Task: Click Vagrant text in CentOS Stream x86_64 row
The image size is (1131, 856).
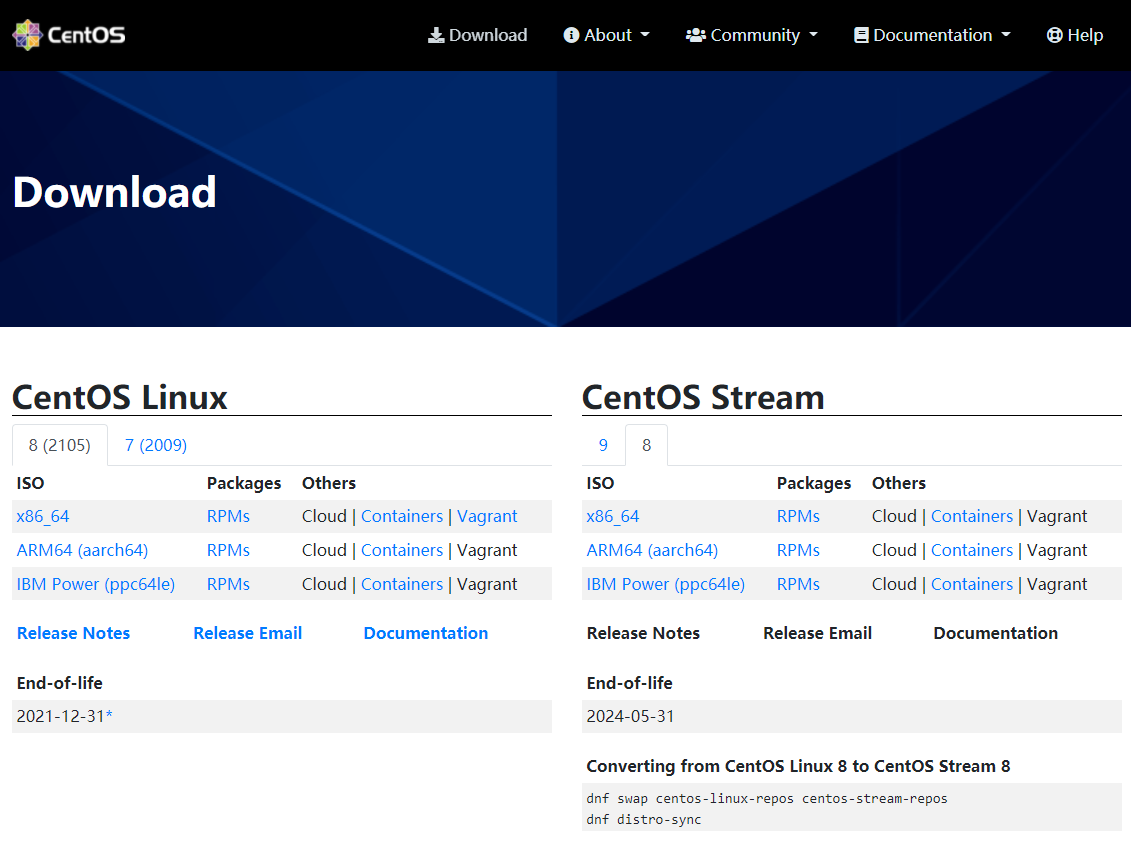Action: pos(1057,516)
